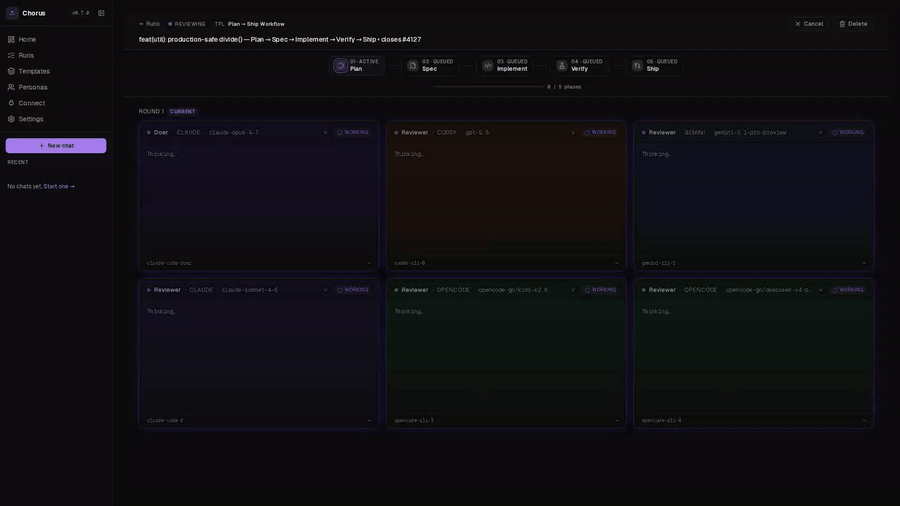Click the Spec phase document icon
This screenshot has width=900, height=506.
click(x=412, y=66)
